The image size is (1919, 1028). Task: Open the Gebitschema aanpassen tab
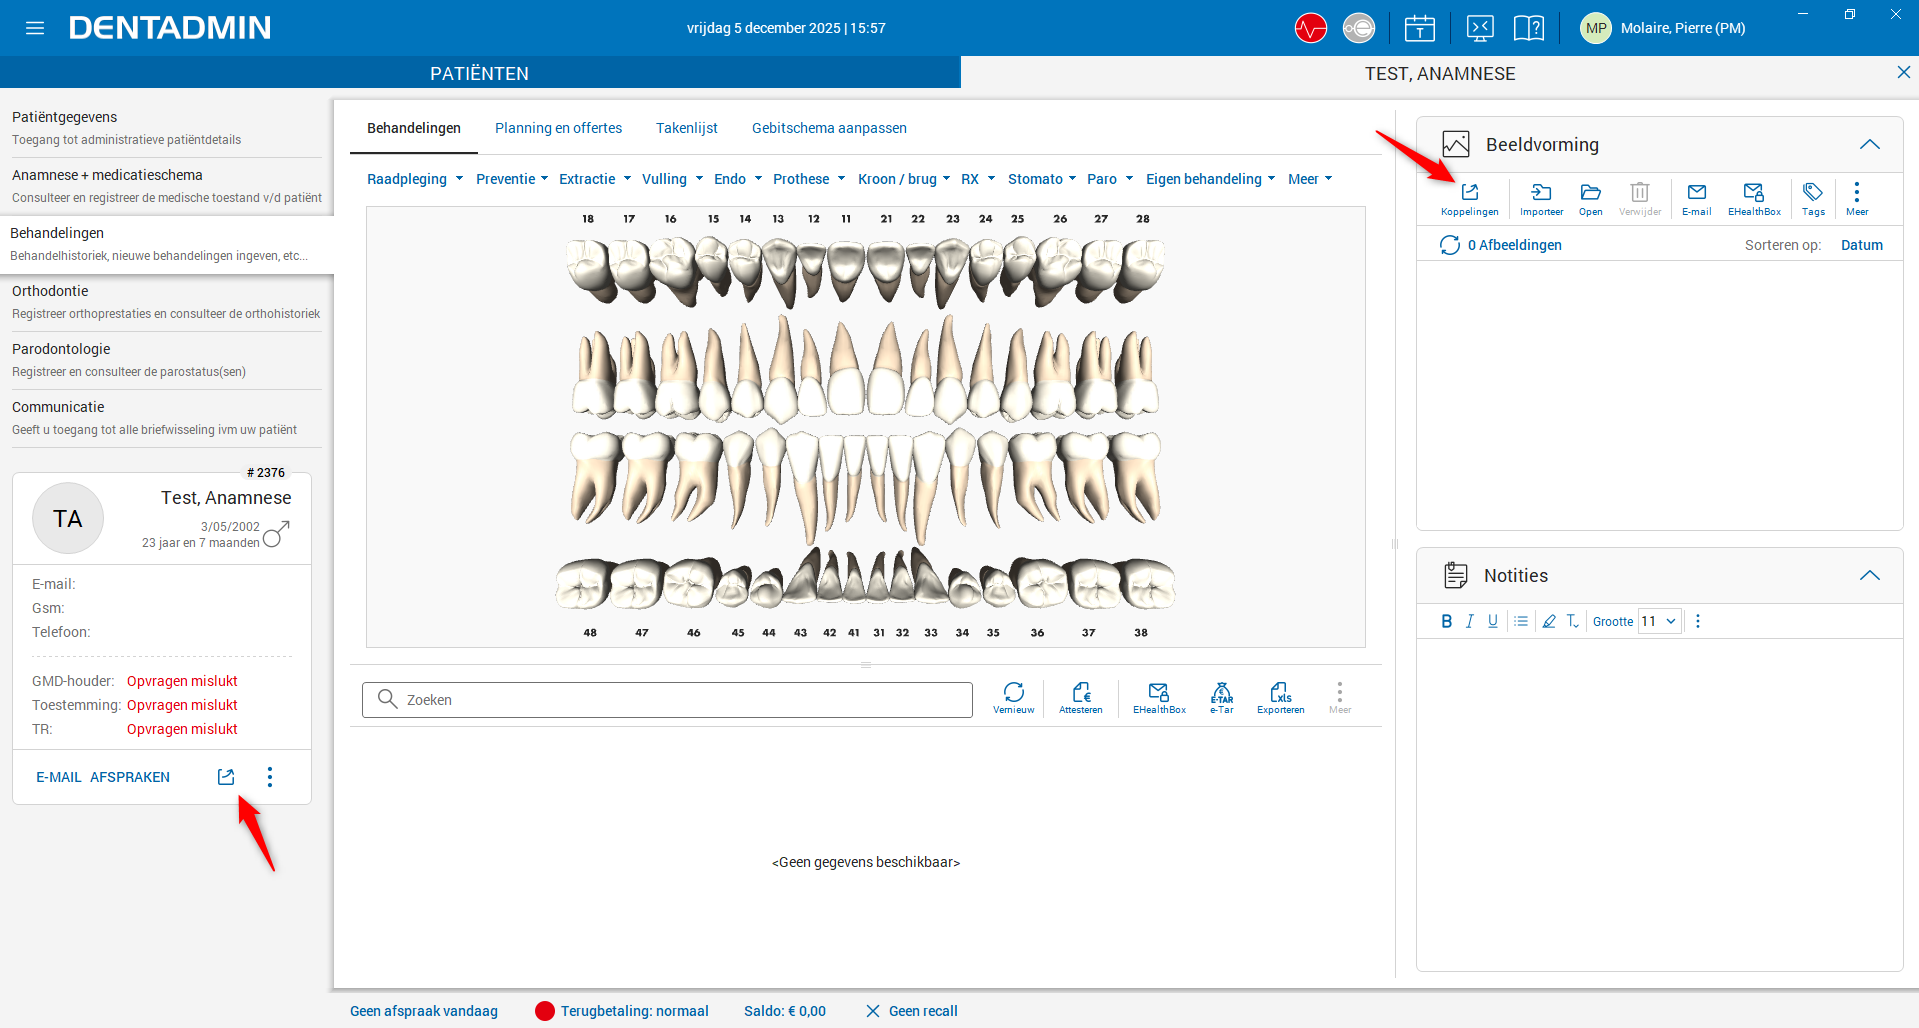(x=829, y=128)
